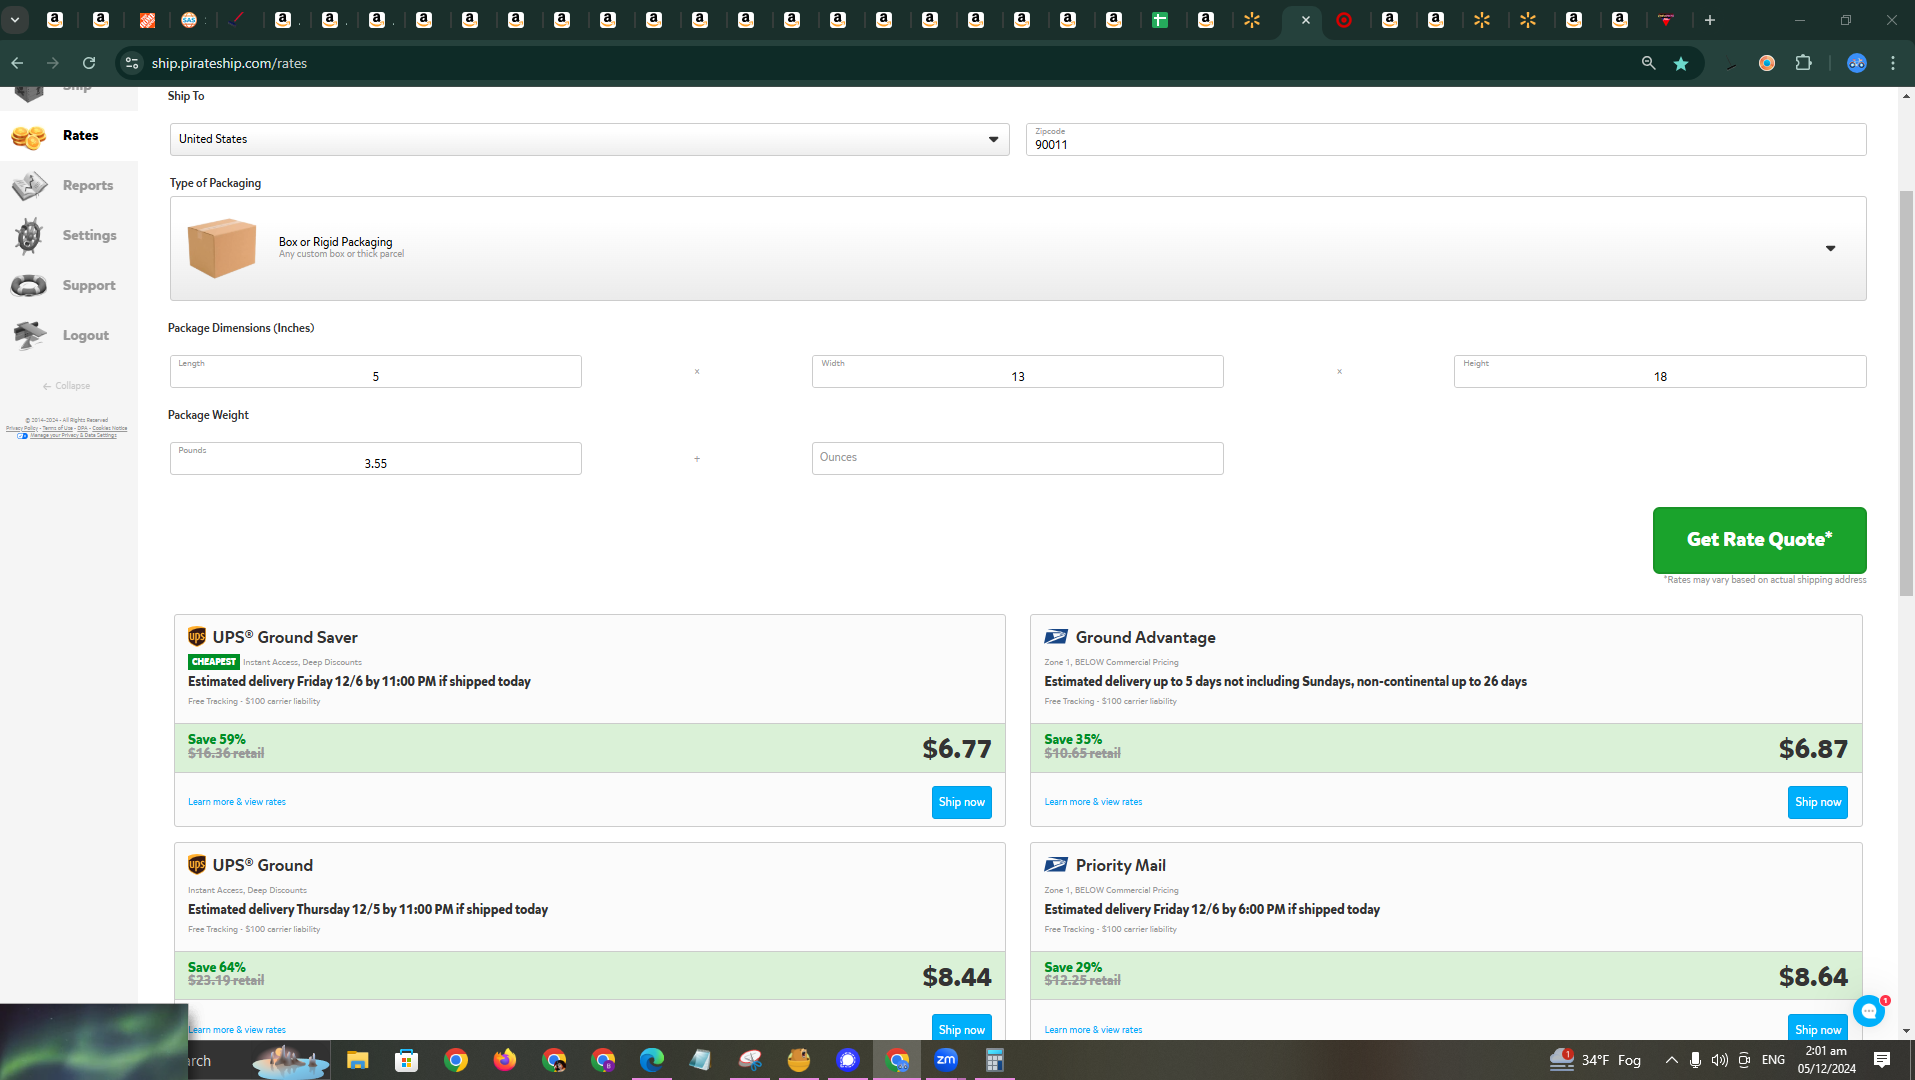Open Learn more link for Priority Mail
The width and height of the screenshot is (1915, 1080).
point(1093,1030)
